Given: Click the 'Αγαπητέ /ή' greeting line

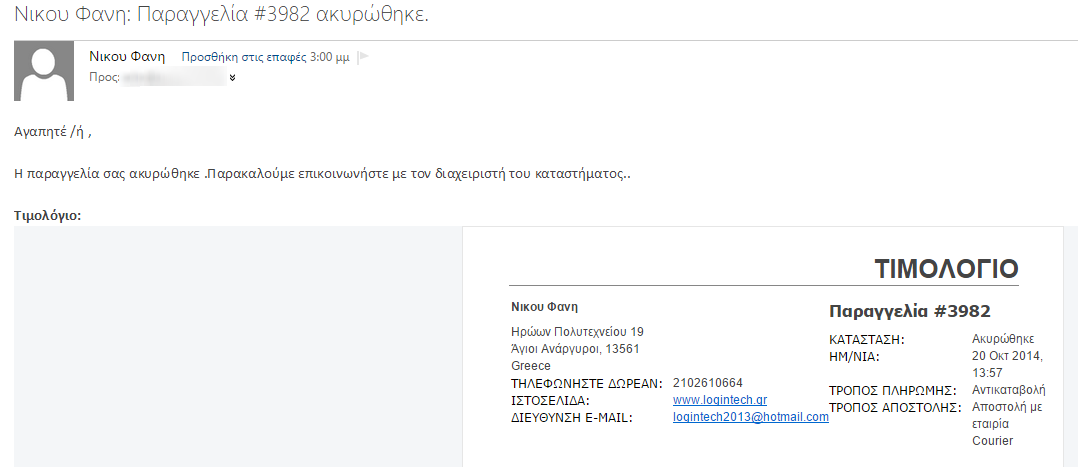Looking at the screenshot, I should 59,131.
